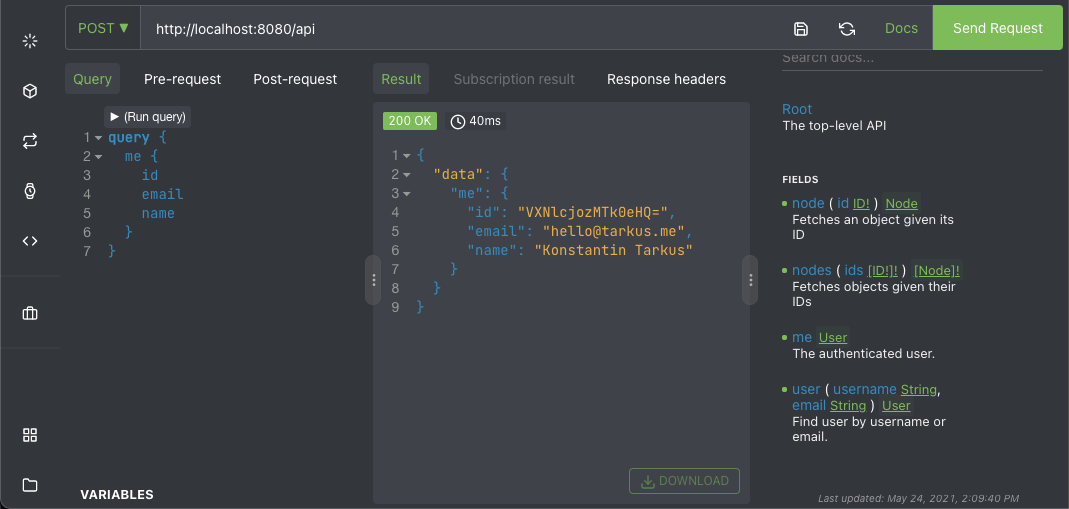Open the Response headers tab

[x=666, y=79]
